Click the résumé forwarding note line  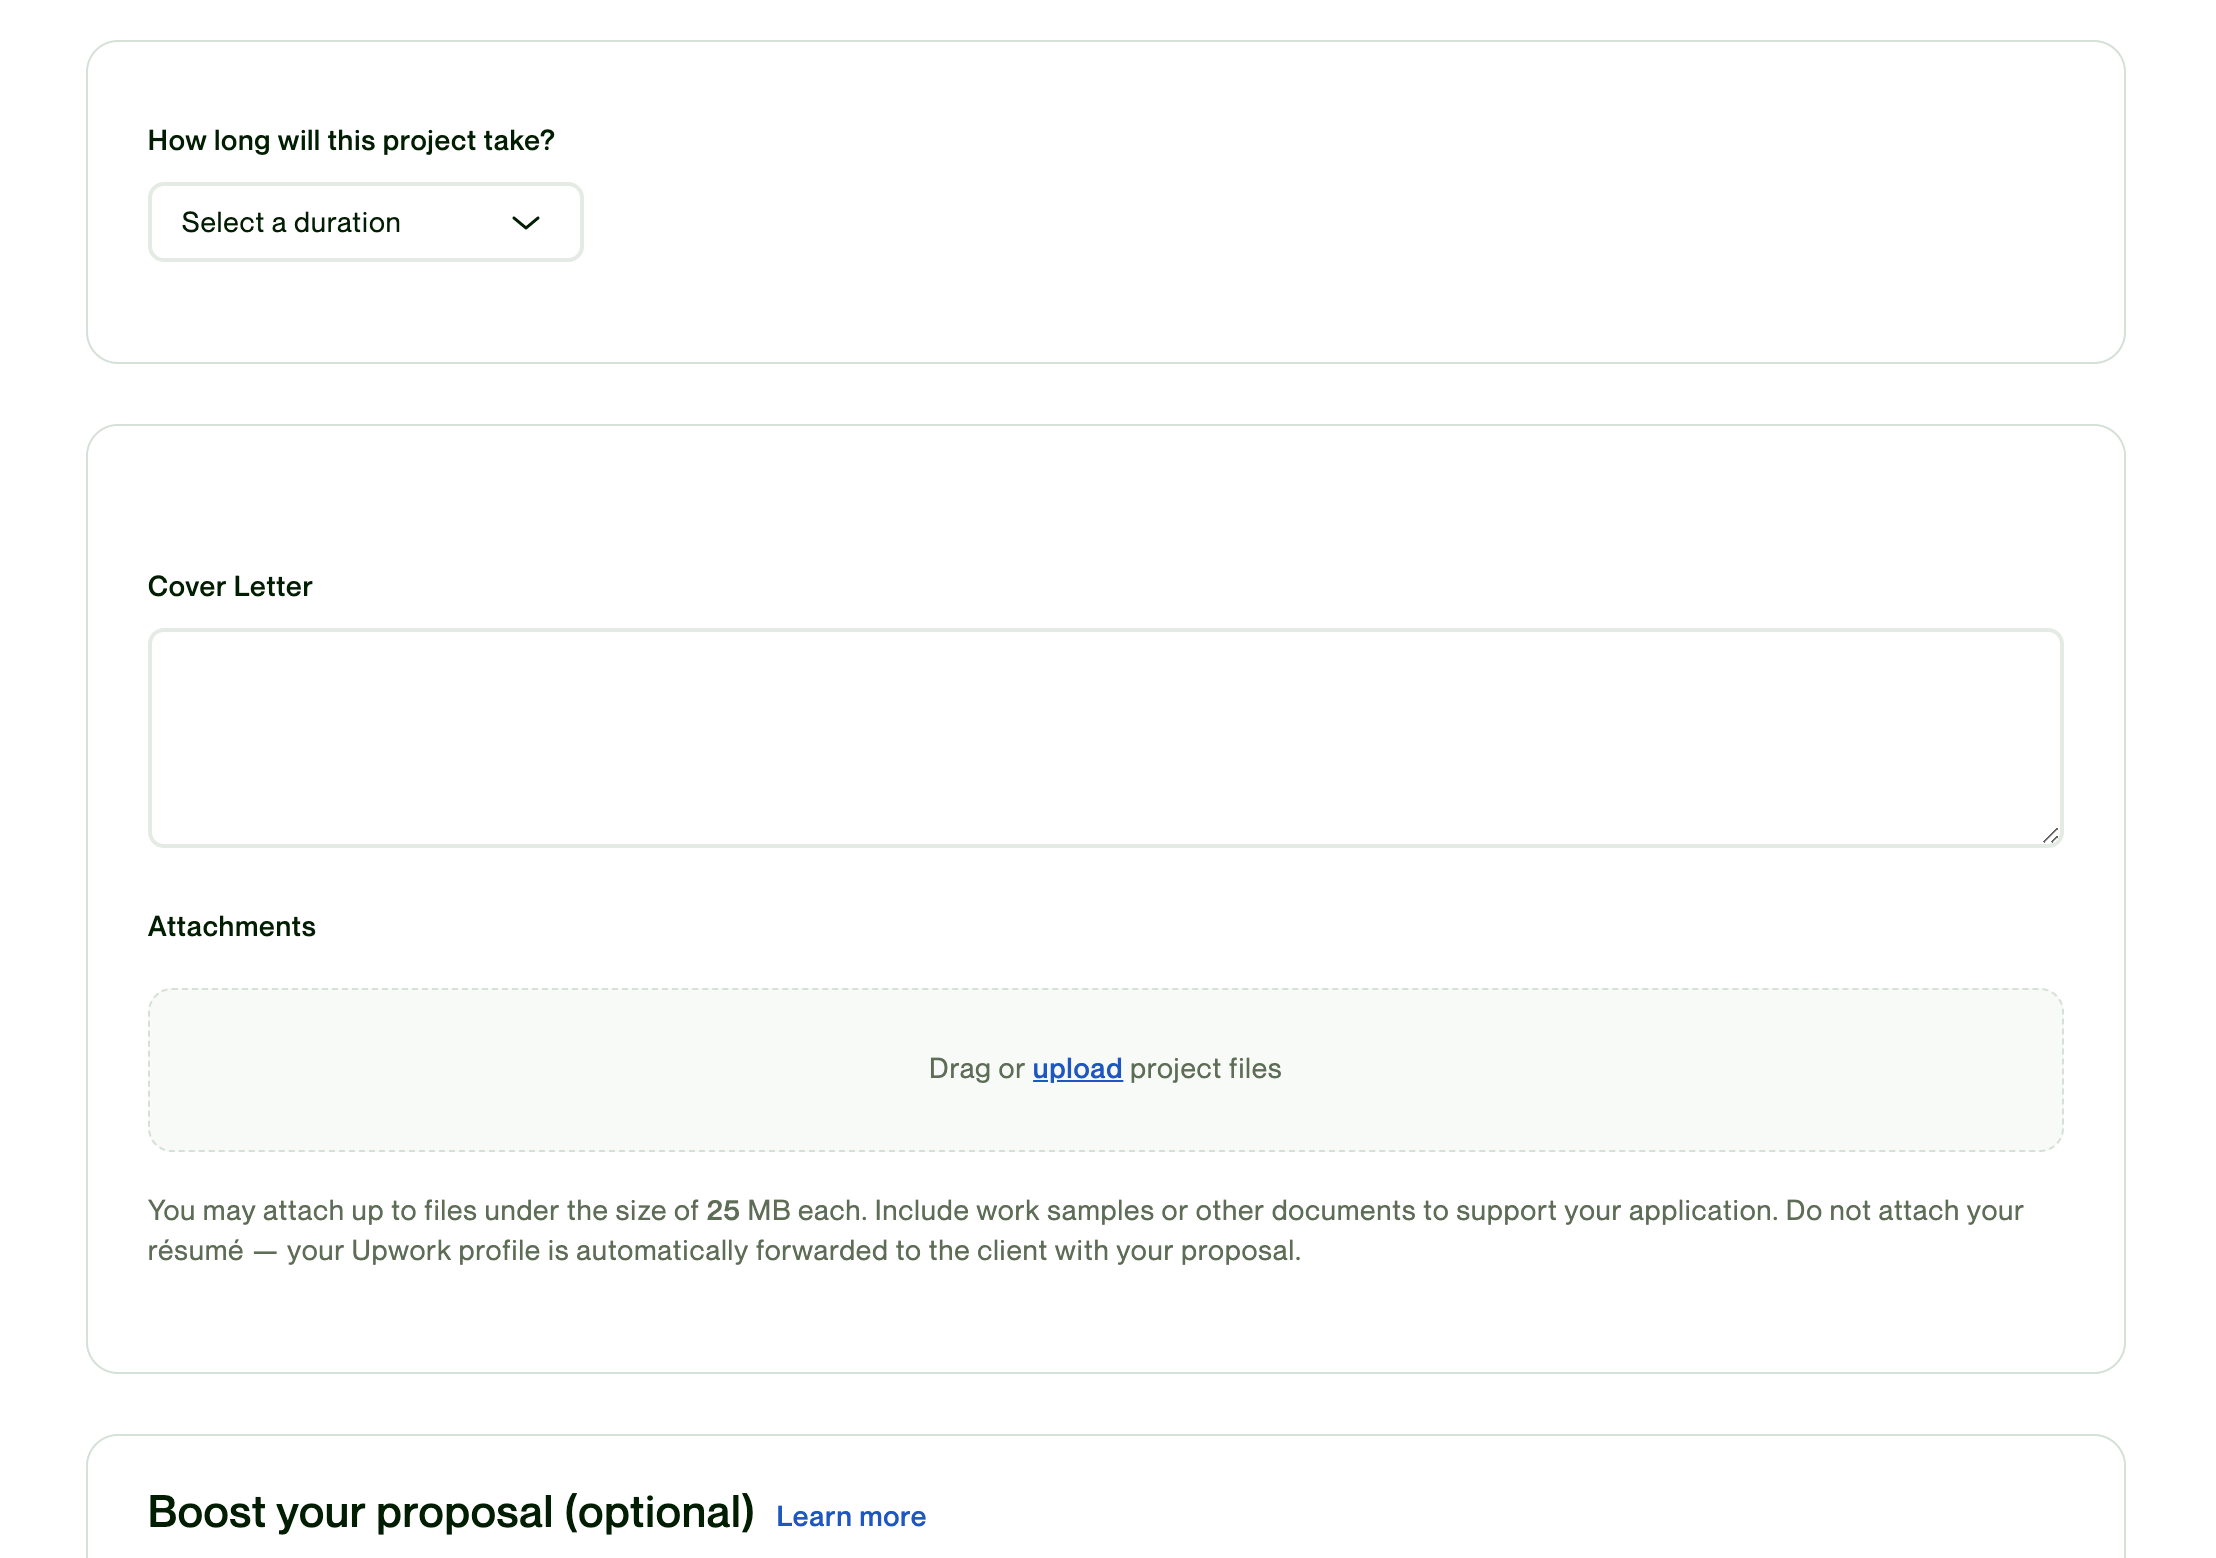pos(724,1250)
